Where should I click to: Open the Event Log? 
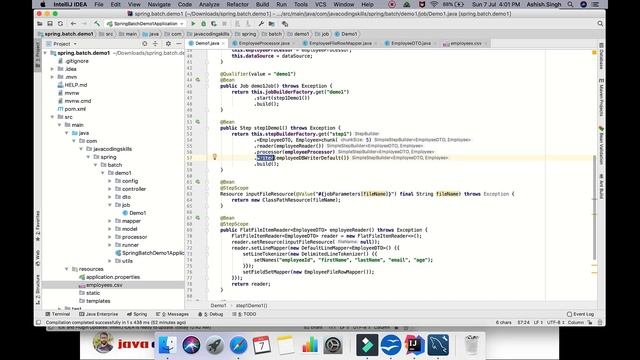(x=580, y=314)
